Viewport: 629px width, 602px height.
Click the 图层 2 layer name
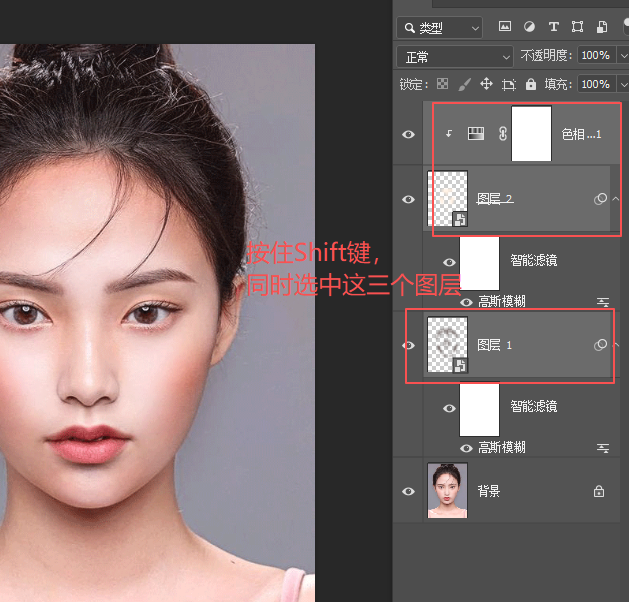click(x=495, y=199)
